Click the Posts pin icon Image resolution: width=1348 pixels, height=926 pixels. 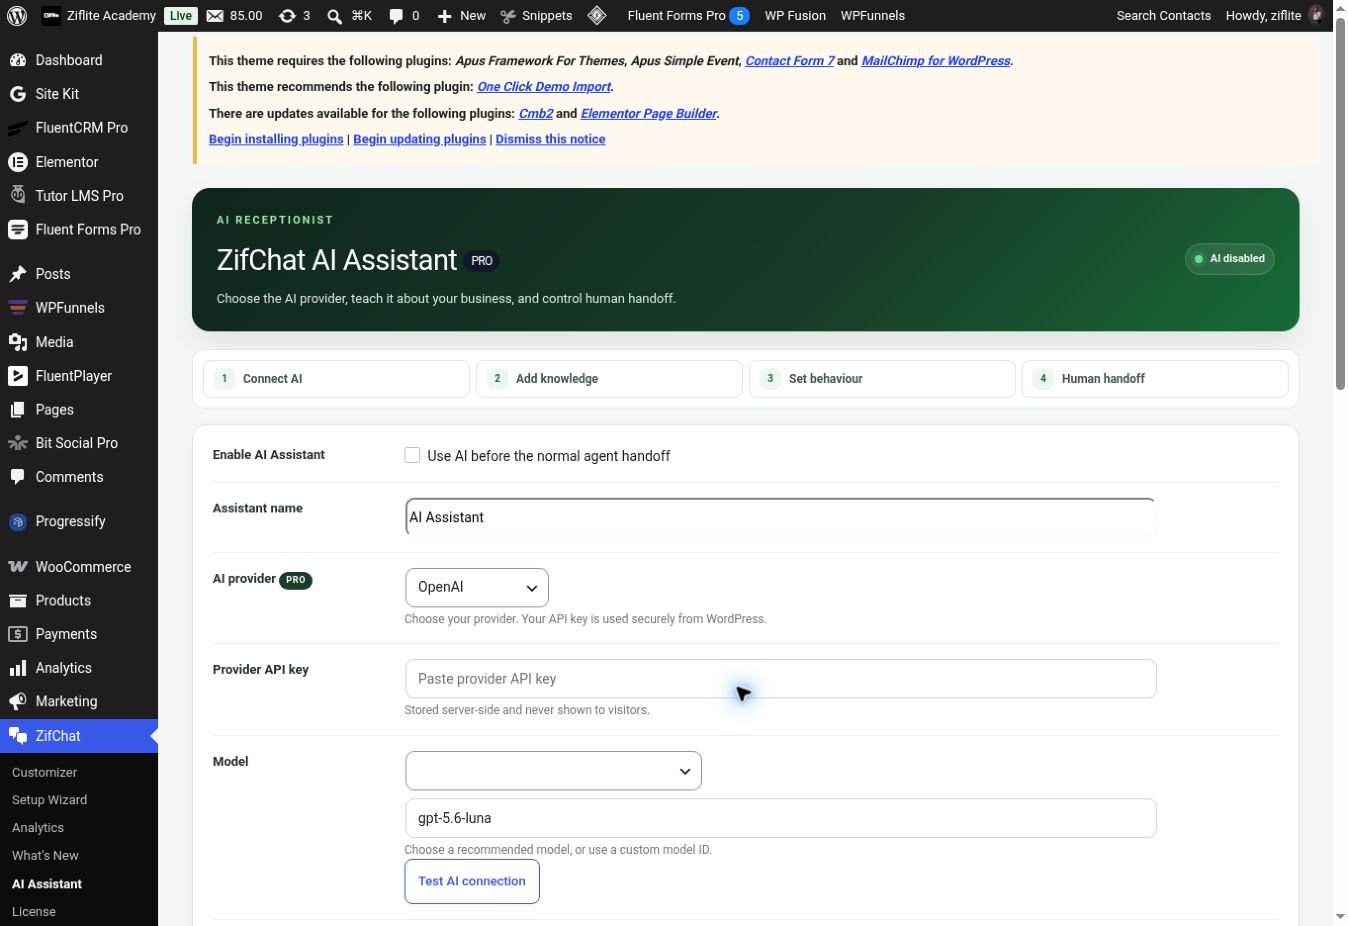[x=18, y=274]
